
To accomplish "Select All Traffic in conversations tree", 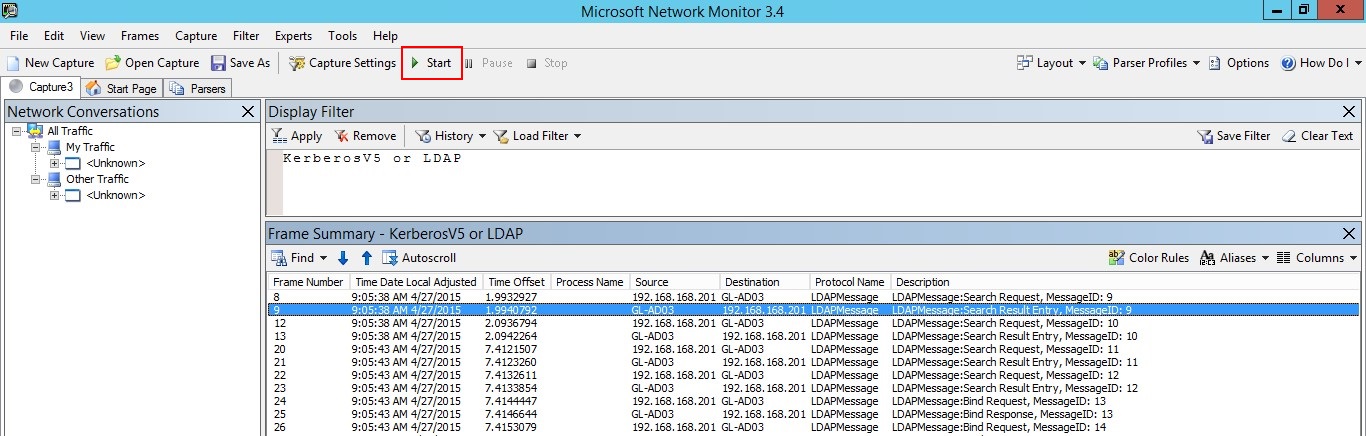I will coord(70,131).
